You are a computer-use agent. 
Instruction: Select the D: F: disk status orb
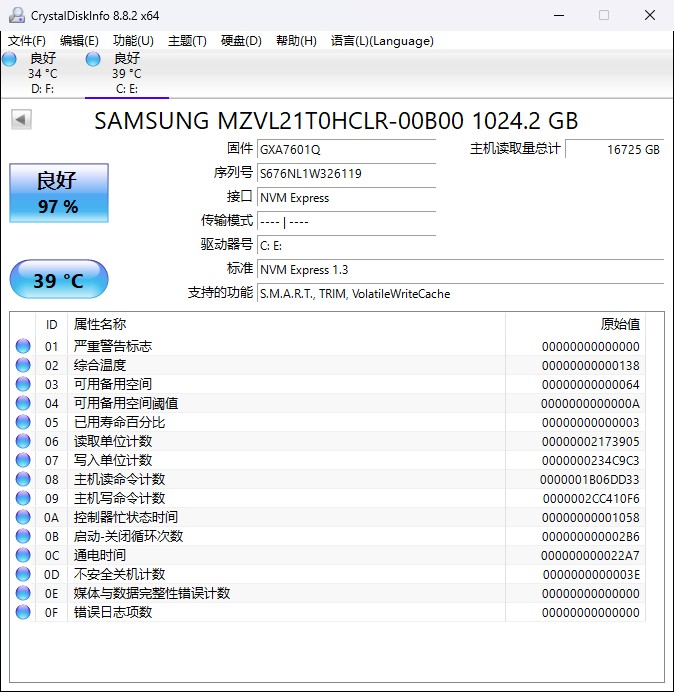tap(9, 59)
